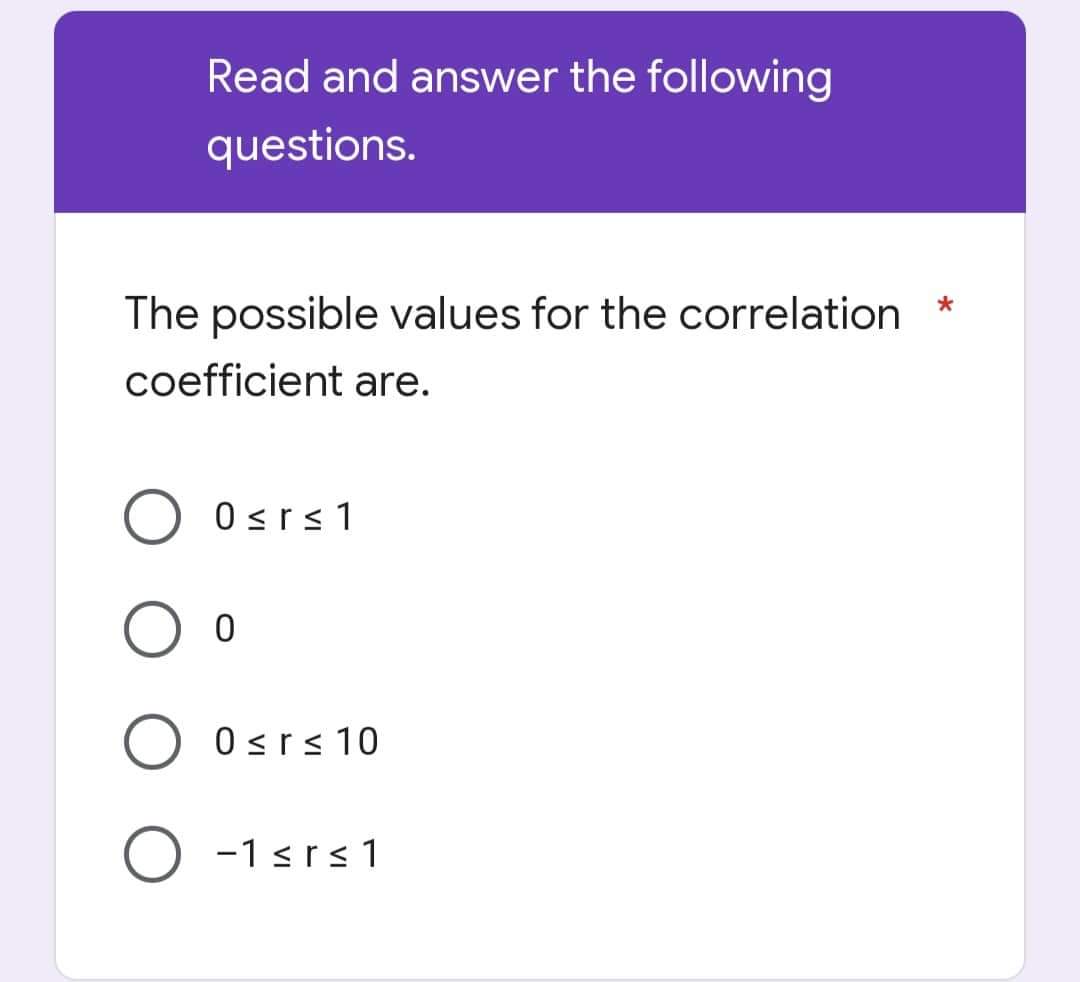Click the label text '0 ≤ r ≤ 10'

pyautogui.click(x=298, y=741)
